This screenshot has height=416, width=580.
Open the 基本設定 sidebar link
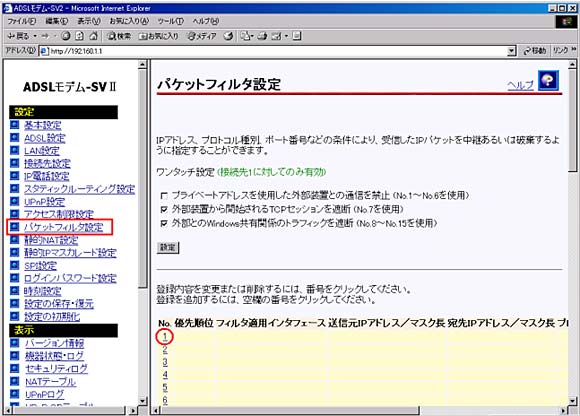[x=43, y=125]
